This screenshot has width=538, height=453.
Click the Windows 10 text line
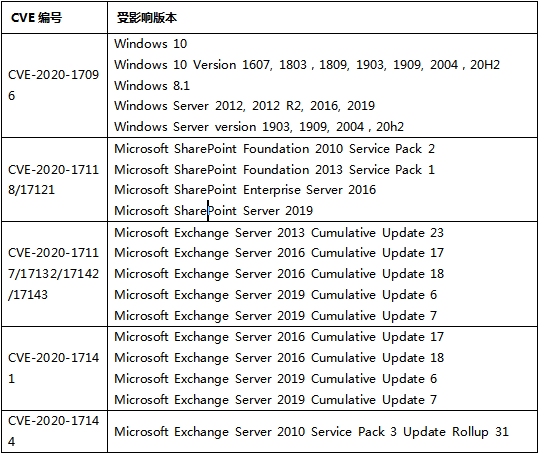coord(151,44)
